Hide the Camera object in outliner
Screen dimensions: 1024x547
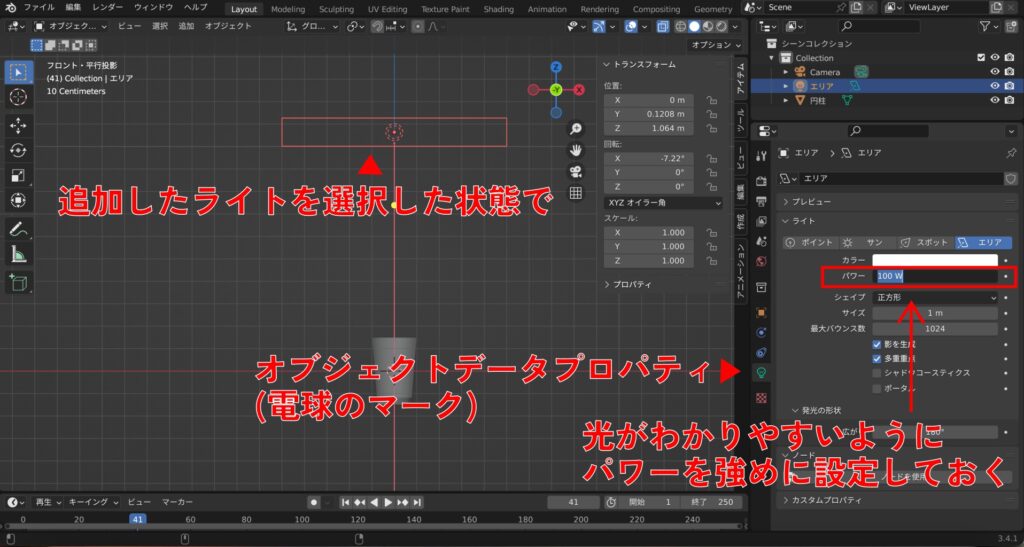pyautogui.click(x=995, y=72)
